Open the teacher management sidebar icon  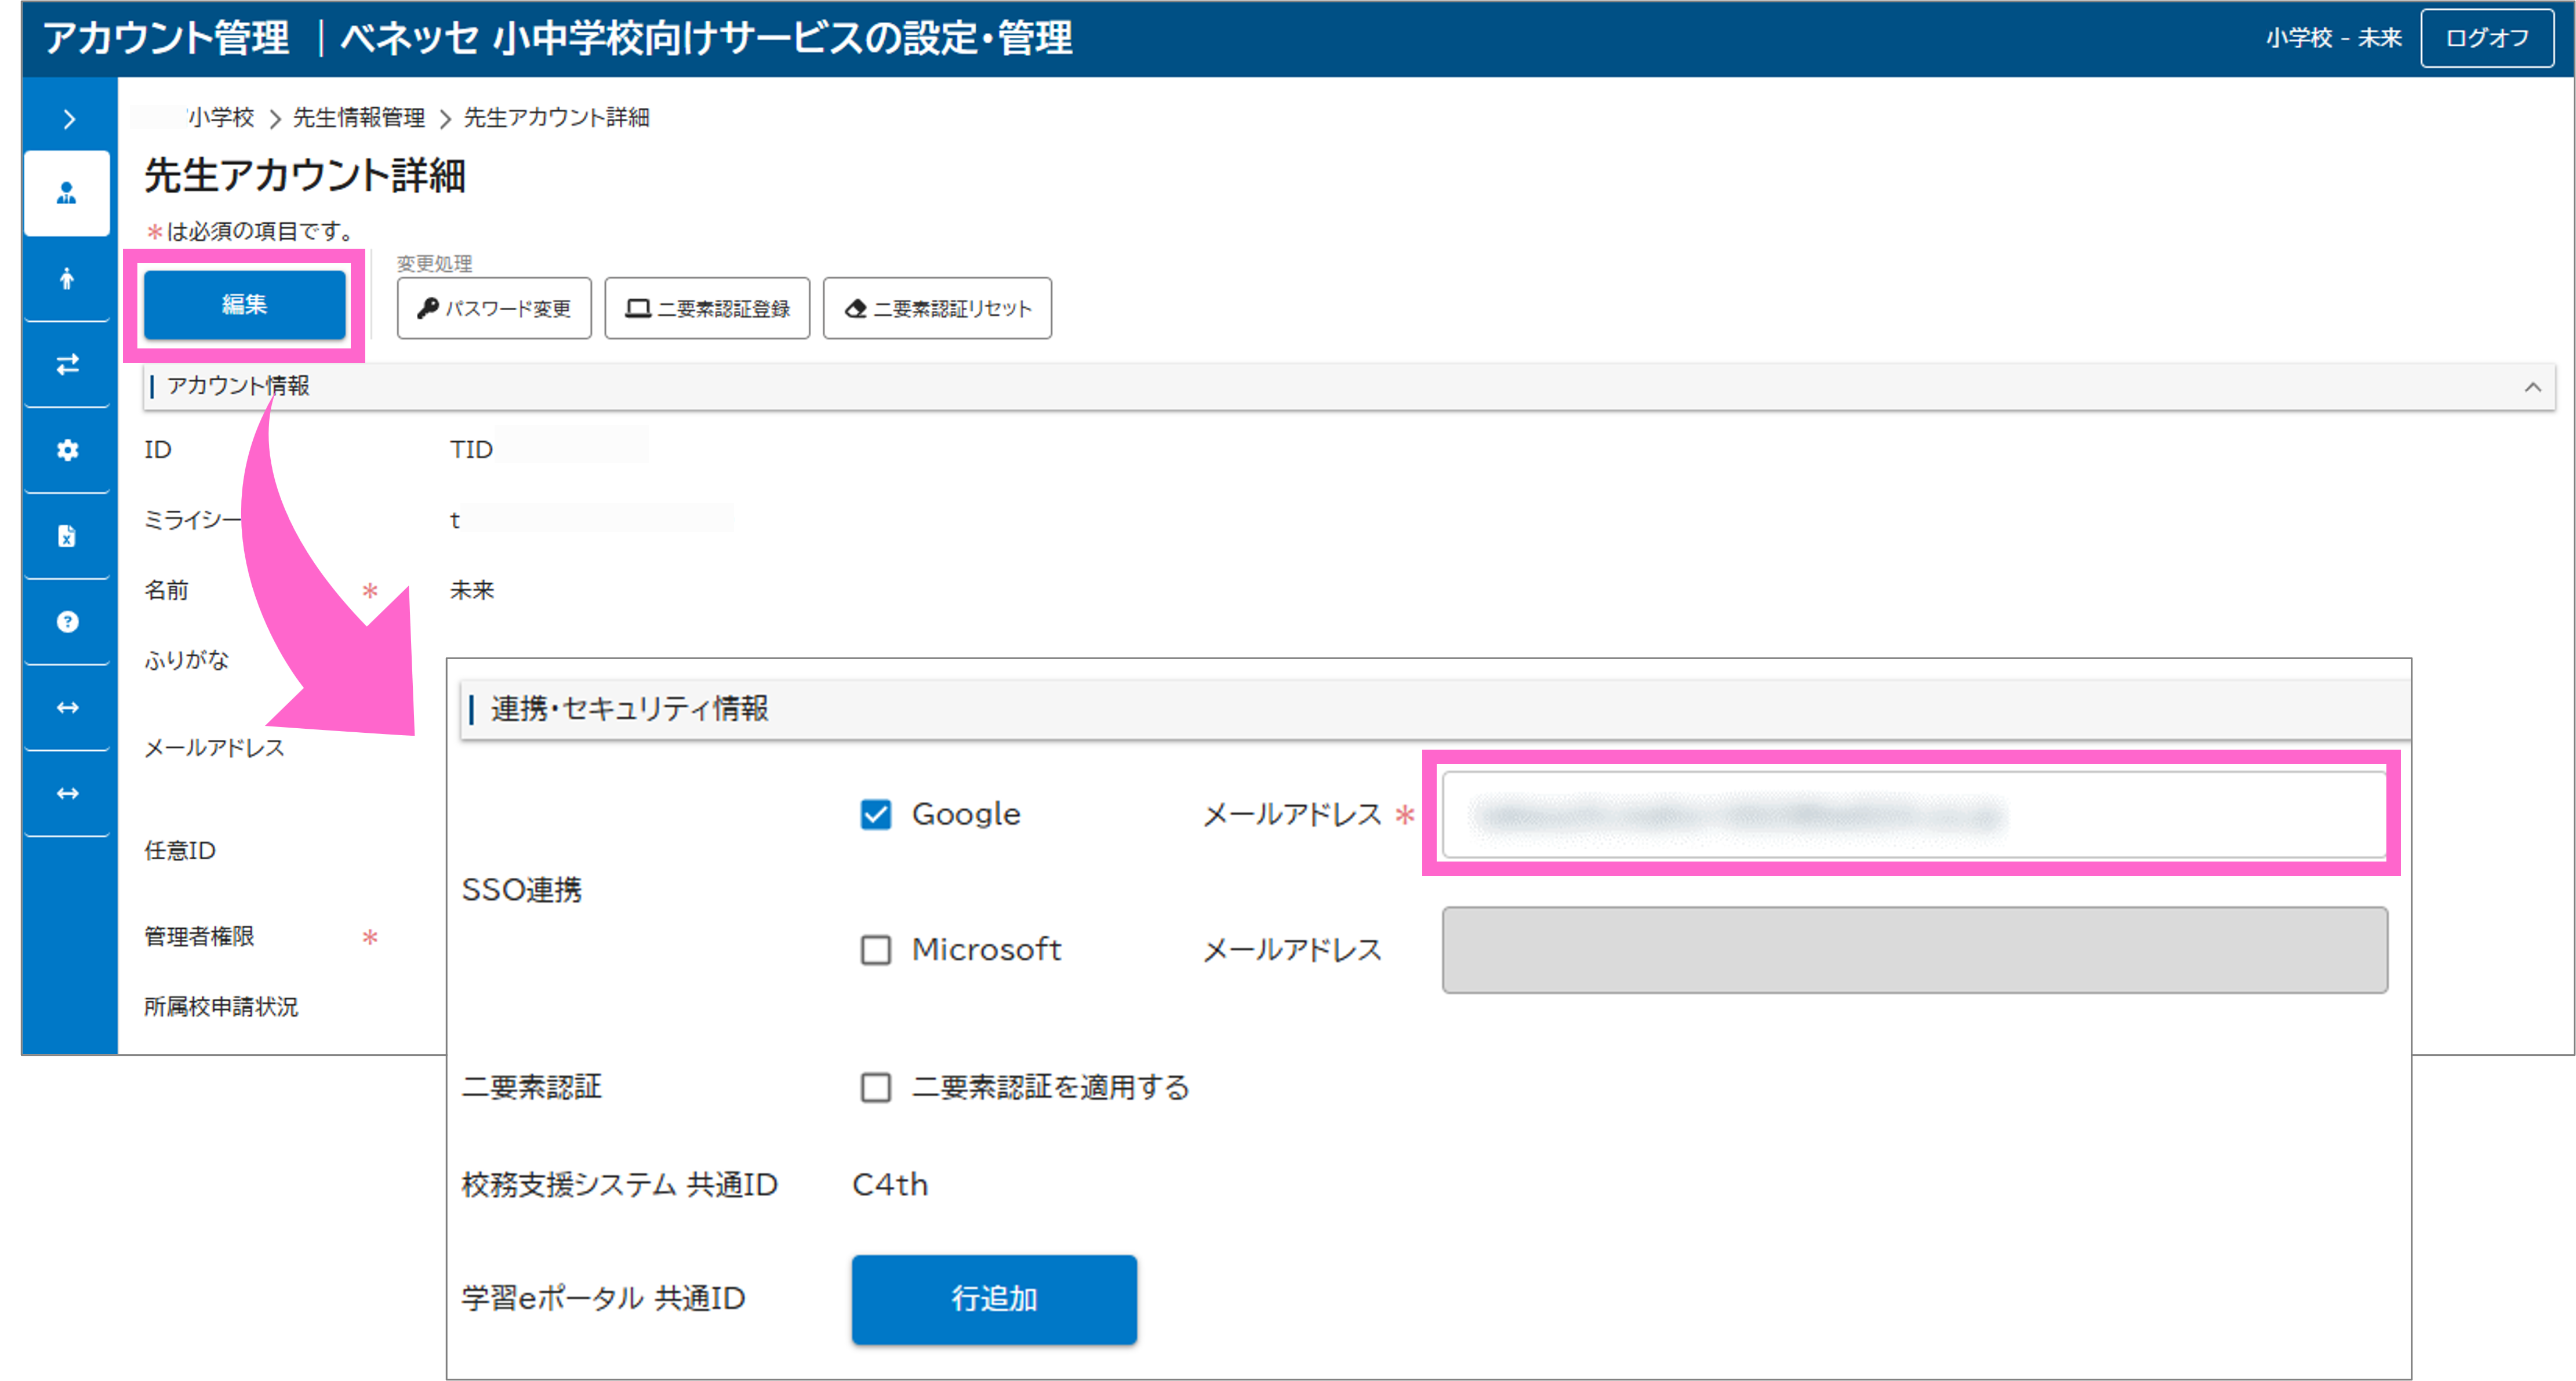click(x=67, y=193)
